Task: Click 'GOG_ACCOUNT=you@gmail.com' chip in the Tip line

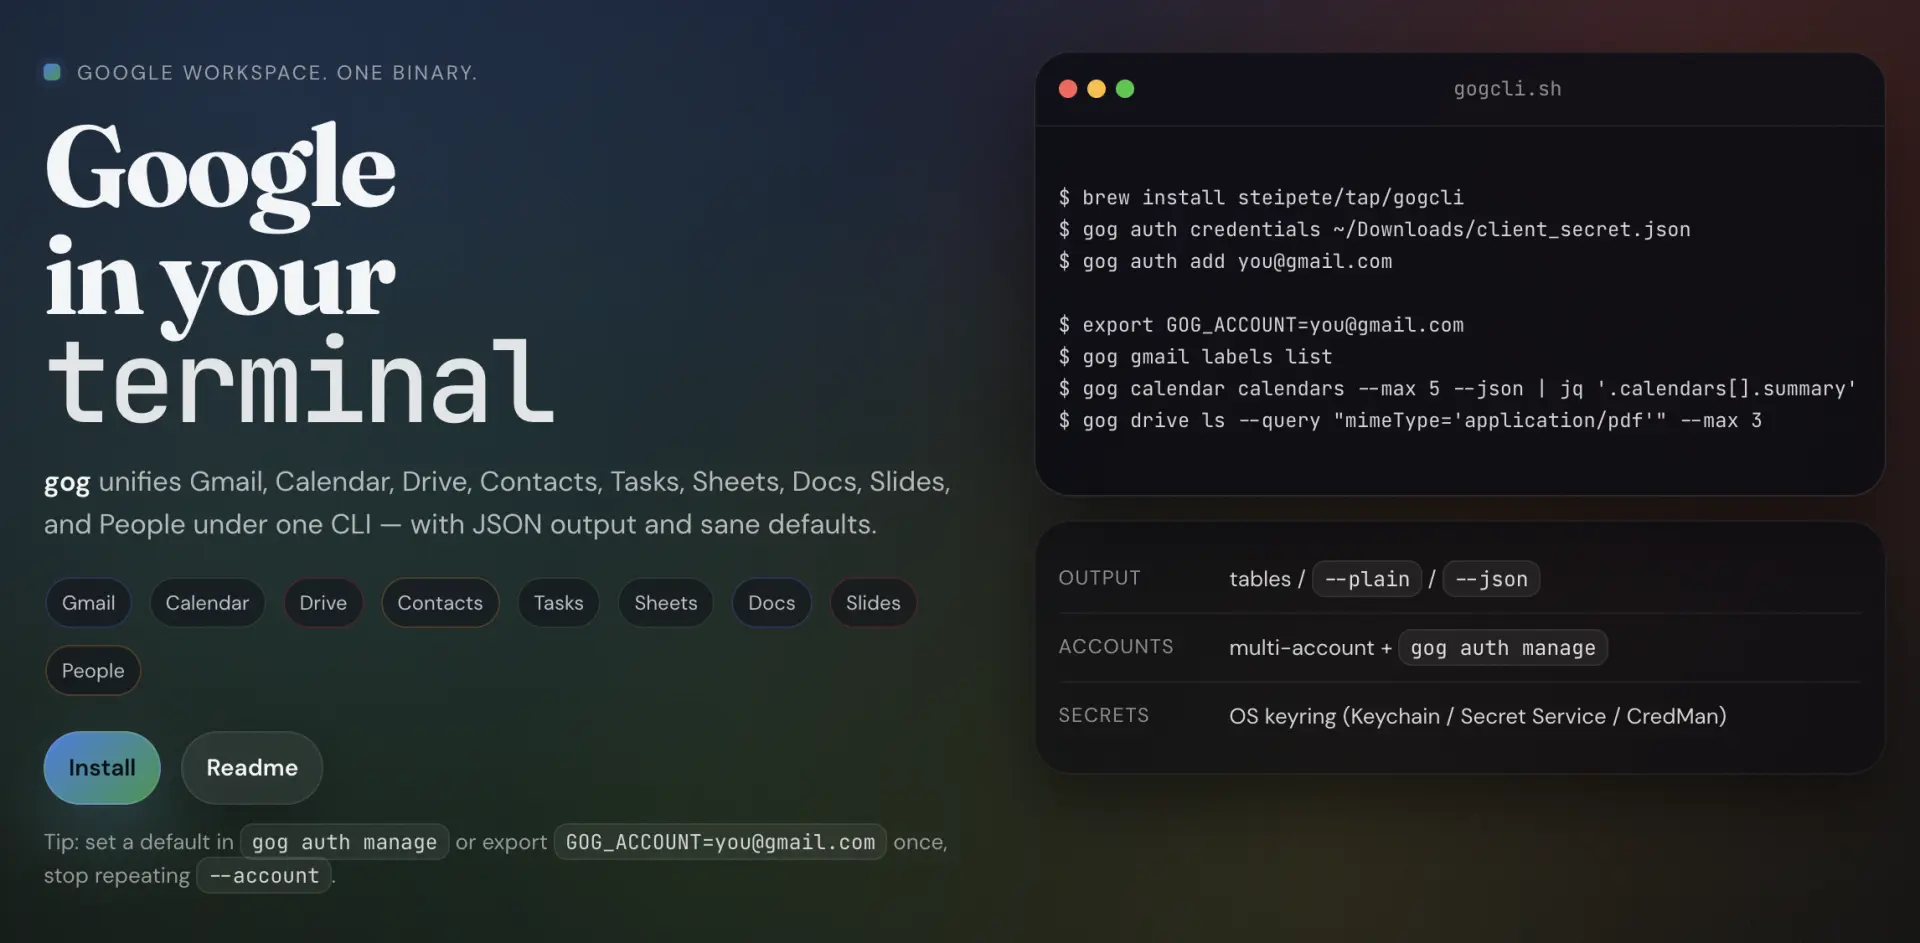Action: coord(720,842)
